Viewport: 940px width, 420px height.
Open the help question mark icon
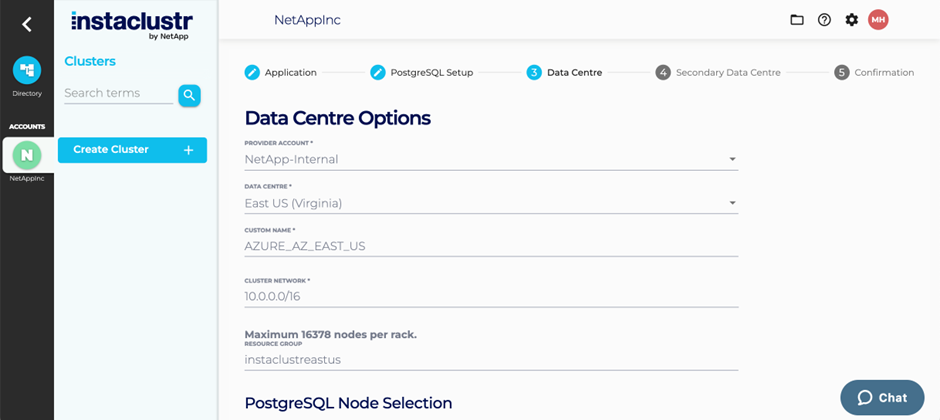824,20
